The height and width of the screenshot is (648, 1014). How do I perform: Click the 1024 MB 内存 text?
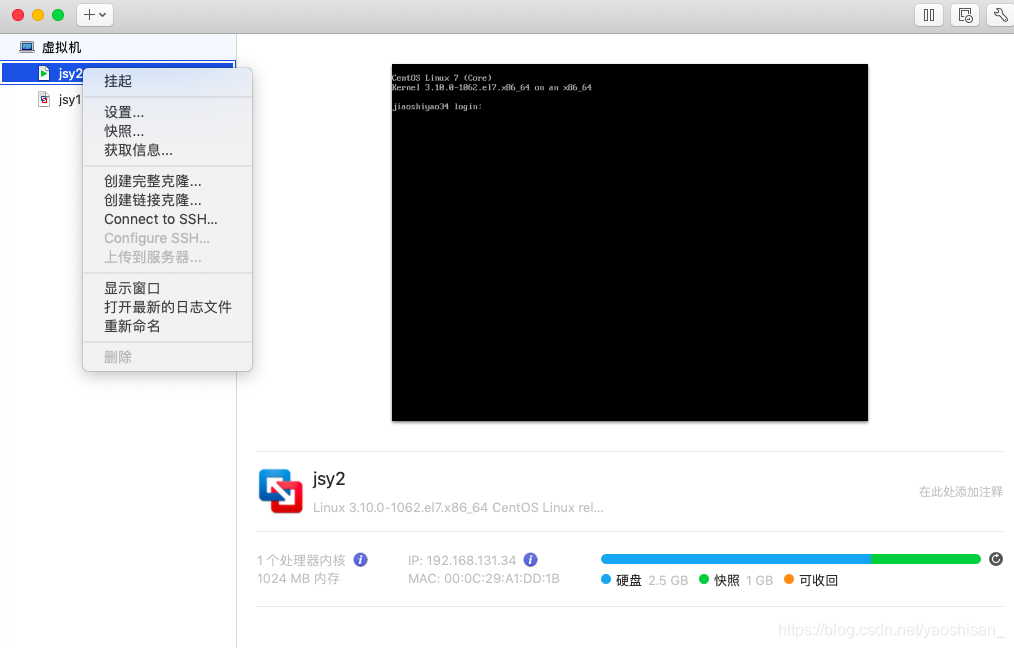(298, 579)
